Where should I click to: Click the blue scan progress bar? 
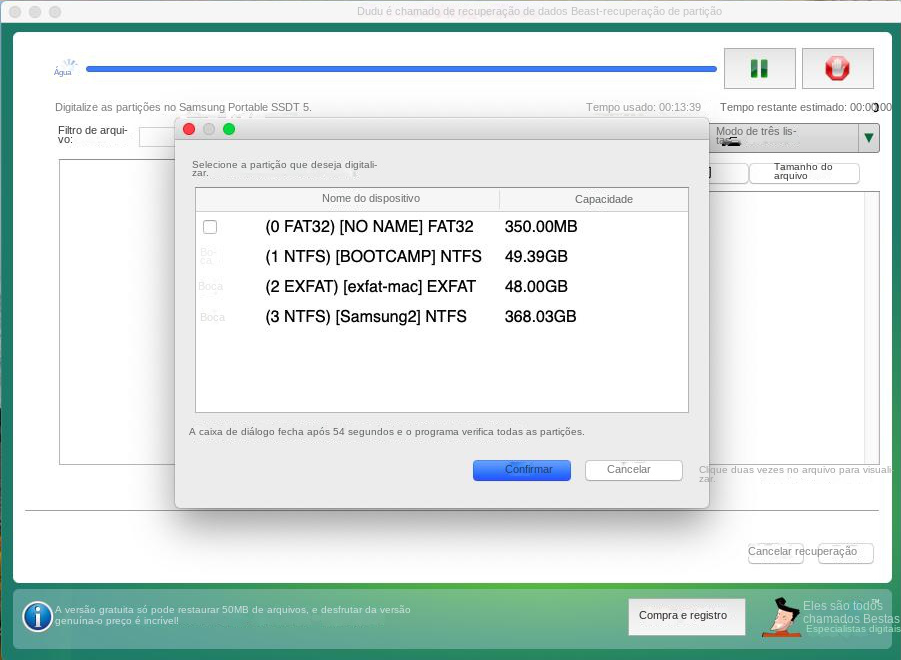(400, 69)
